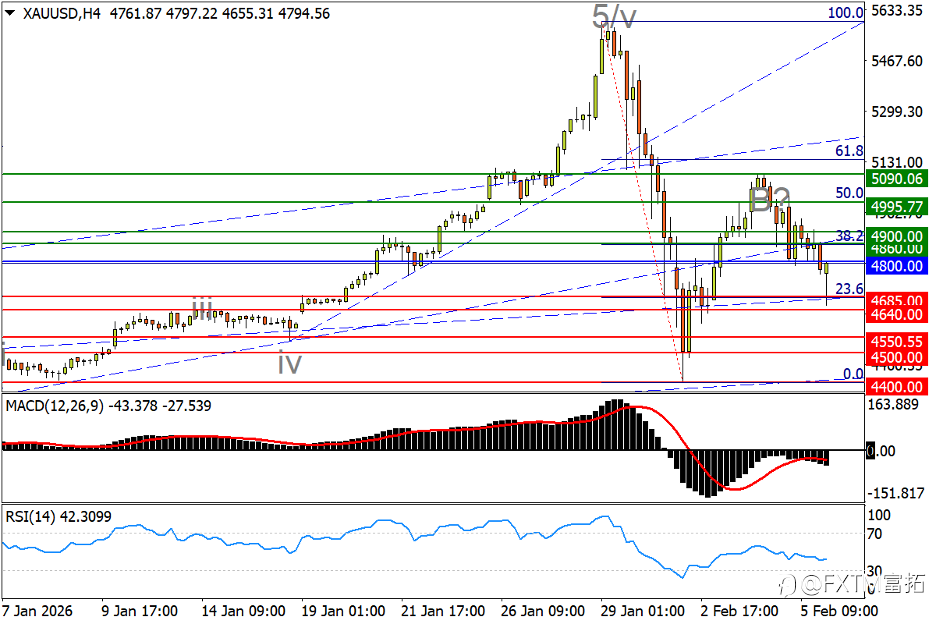The height and width of the screenshot is (624, 936).
Task: Click the MACD scale value -151.817
Action: coord(895,493)
